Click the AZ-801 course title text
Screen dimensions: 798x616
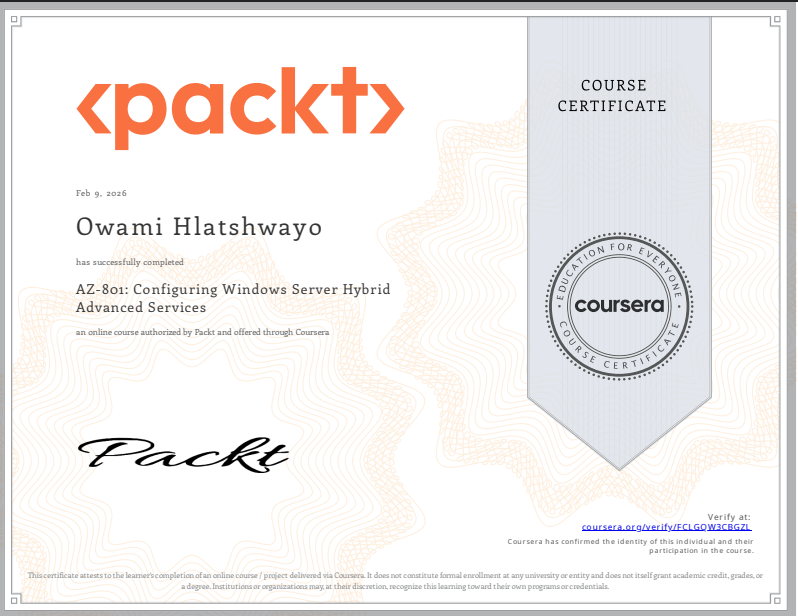(233, 290)
